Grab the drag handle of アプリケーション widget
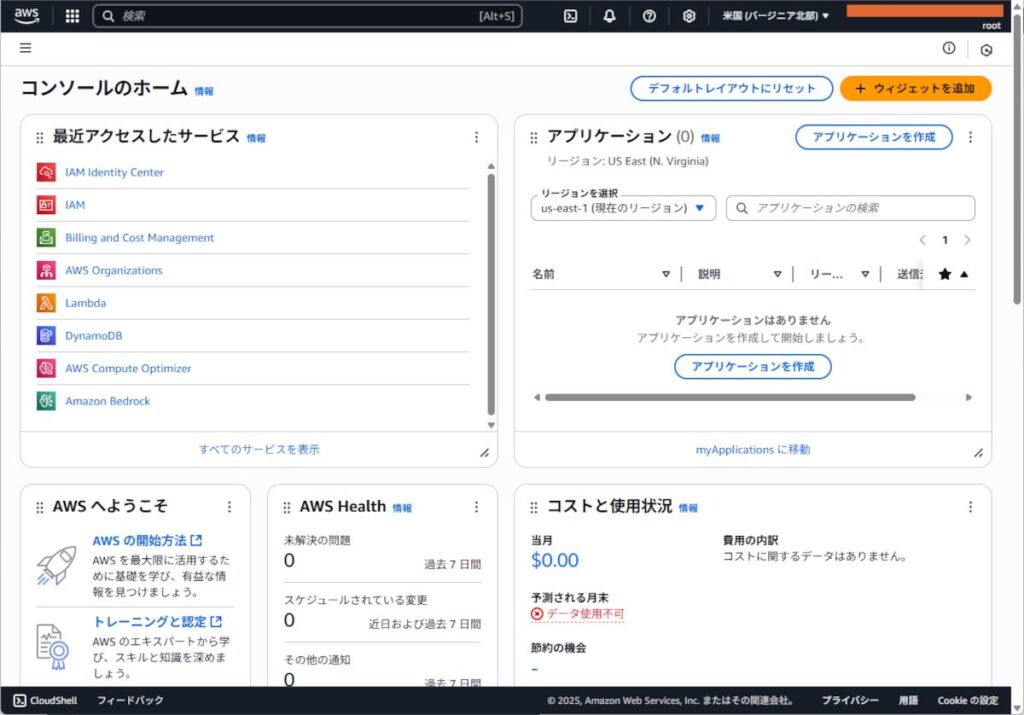The width and height of the screenshot is (1024, 715). [534, 138]
